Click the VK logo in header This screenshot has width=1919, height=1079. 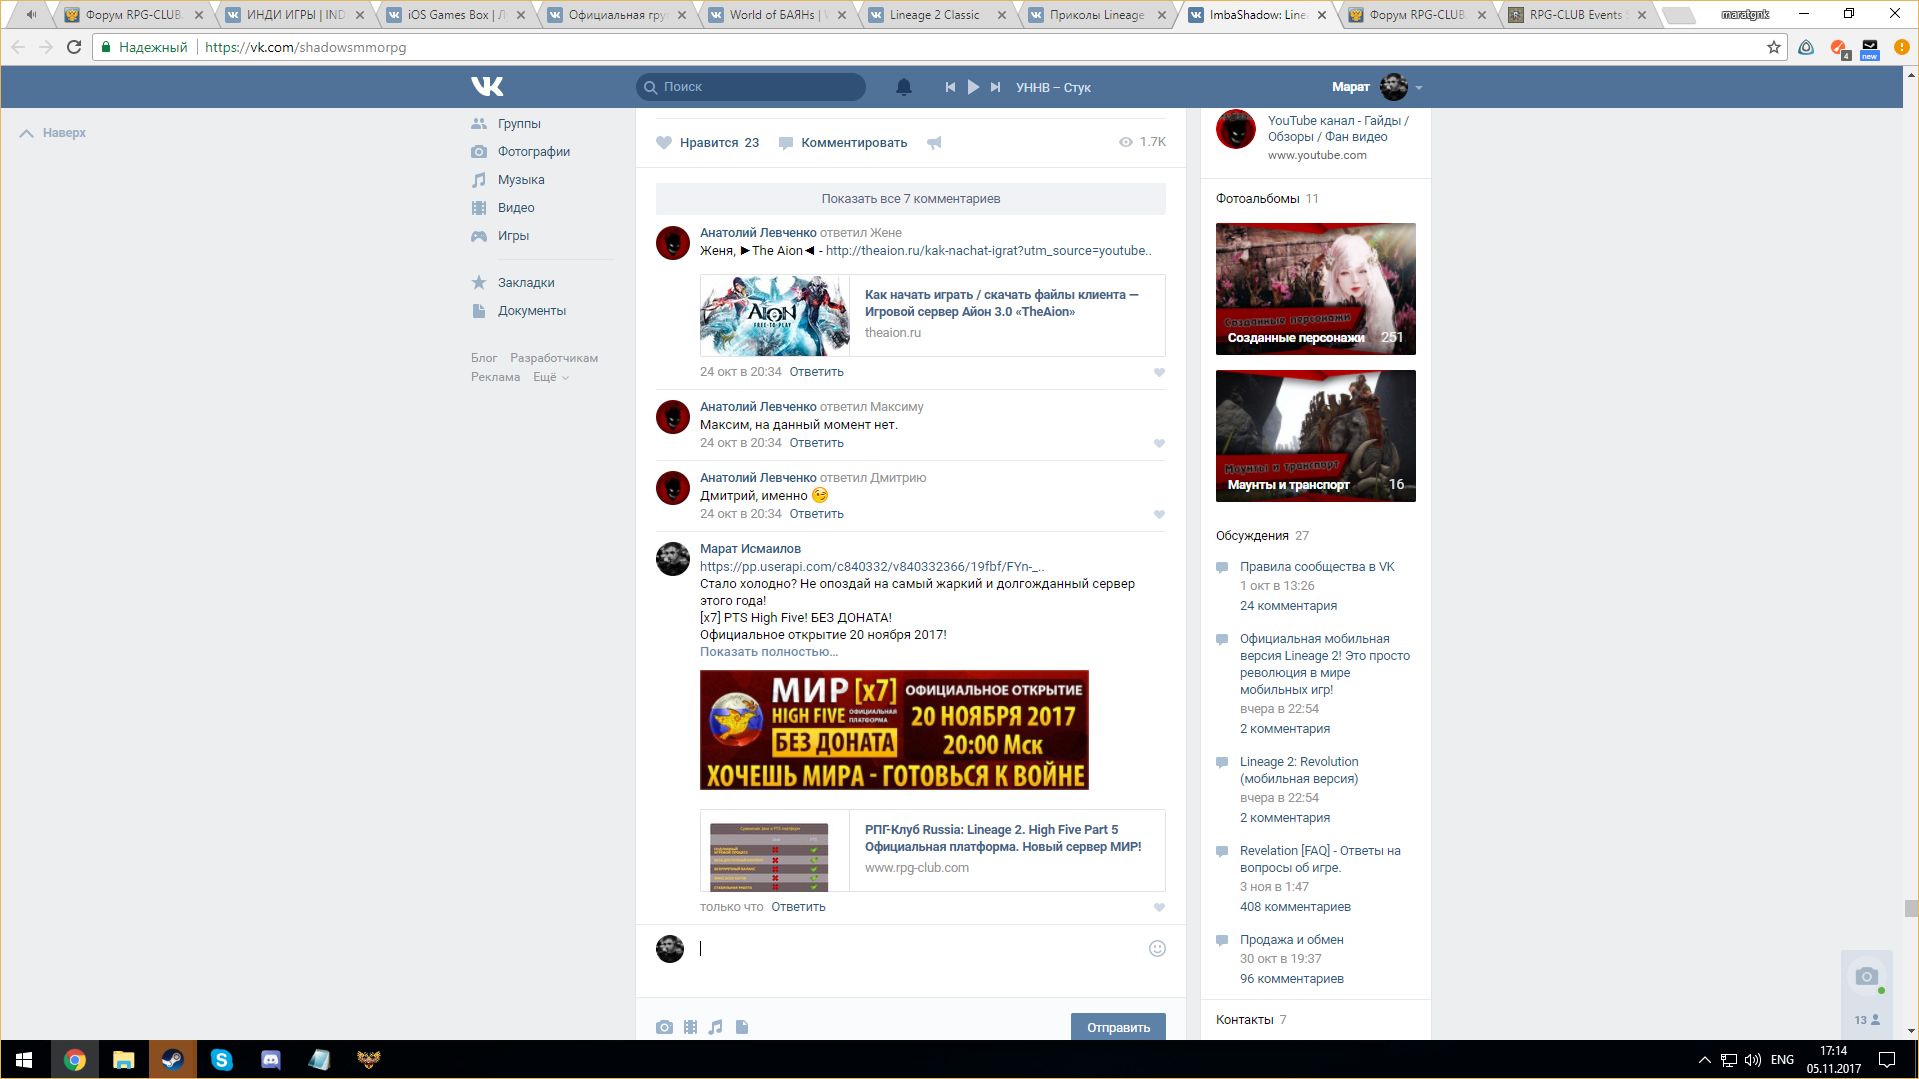tap(487, 87)
